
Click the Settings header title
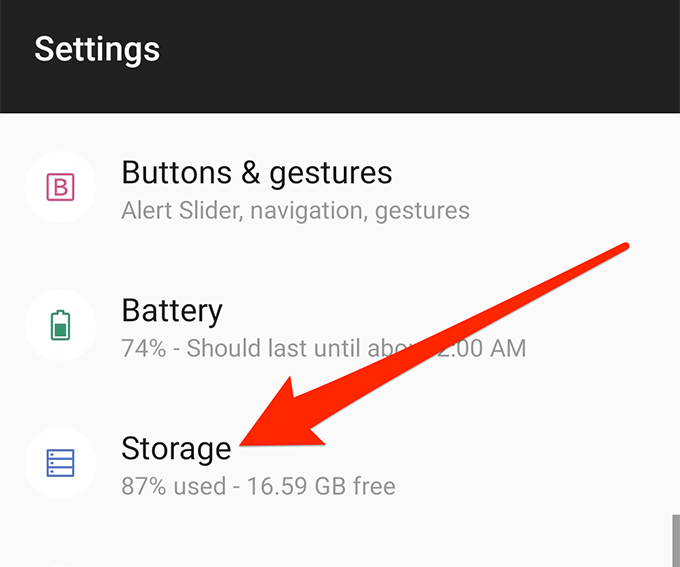[97, 50]
